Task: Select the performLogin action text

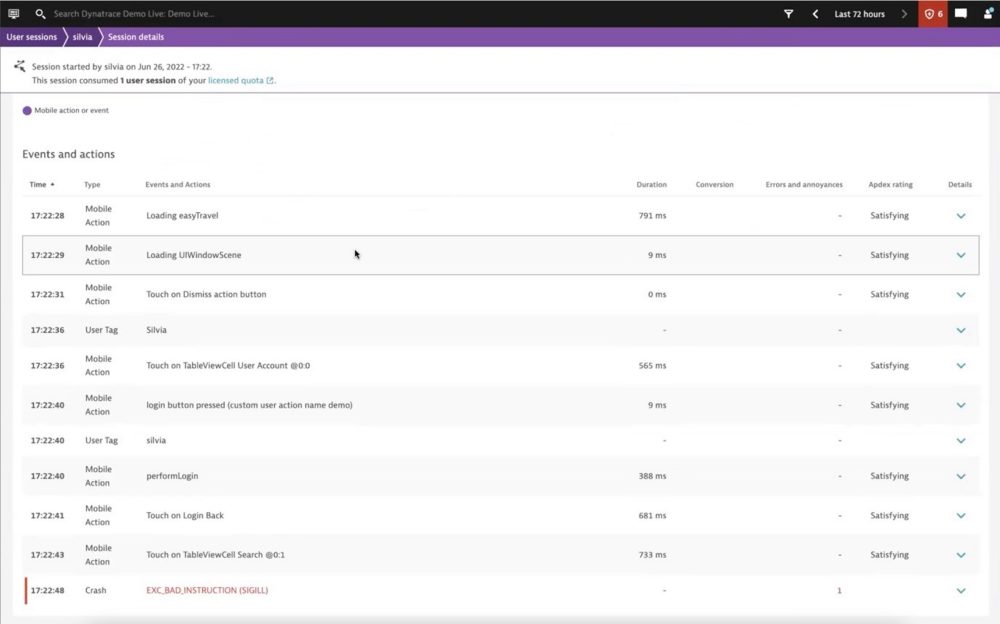Action: (x=172, y=476)
